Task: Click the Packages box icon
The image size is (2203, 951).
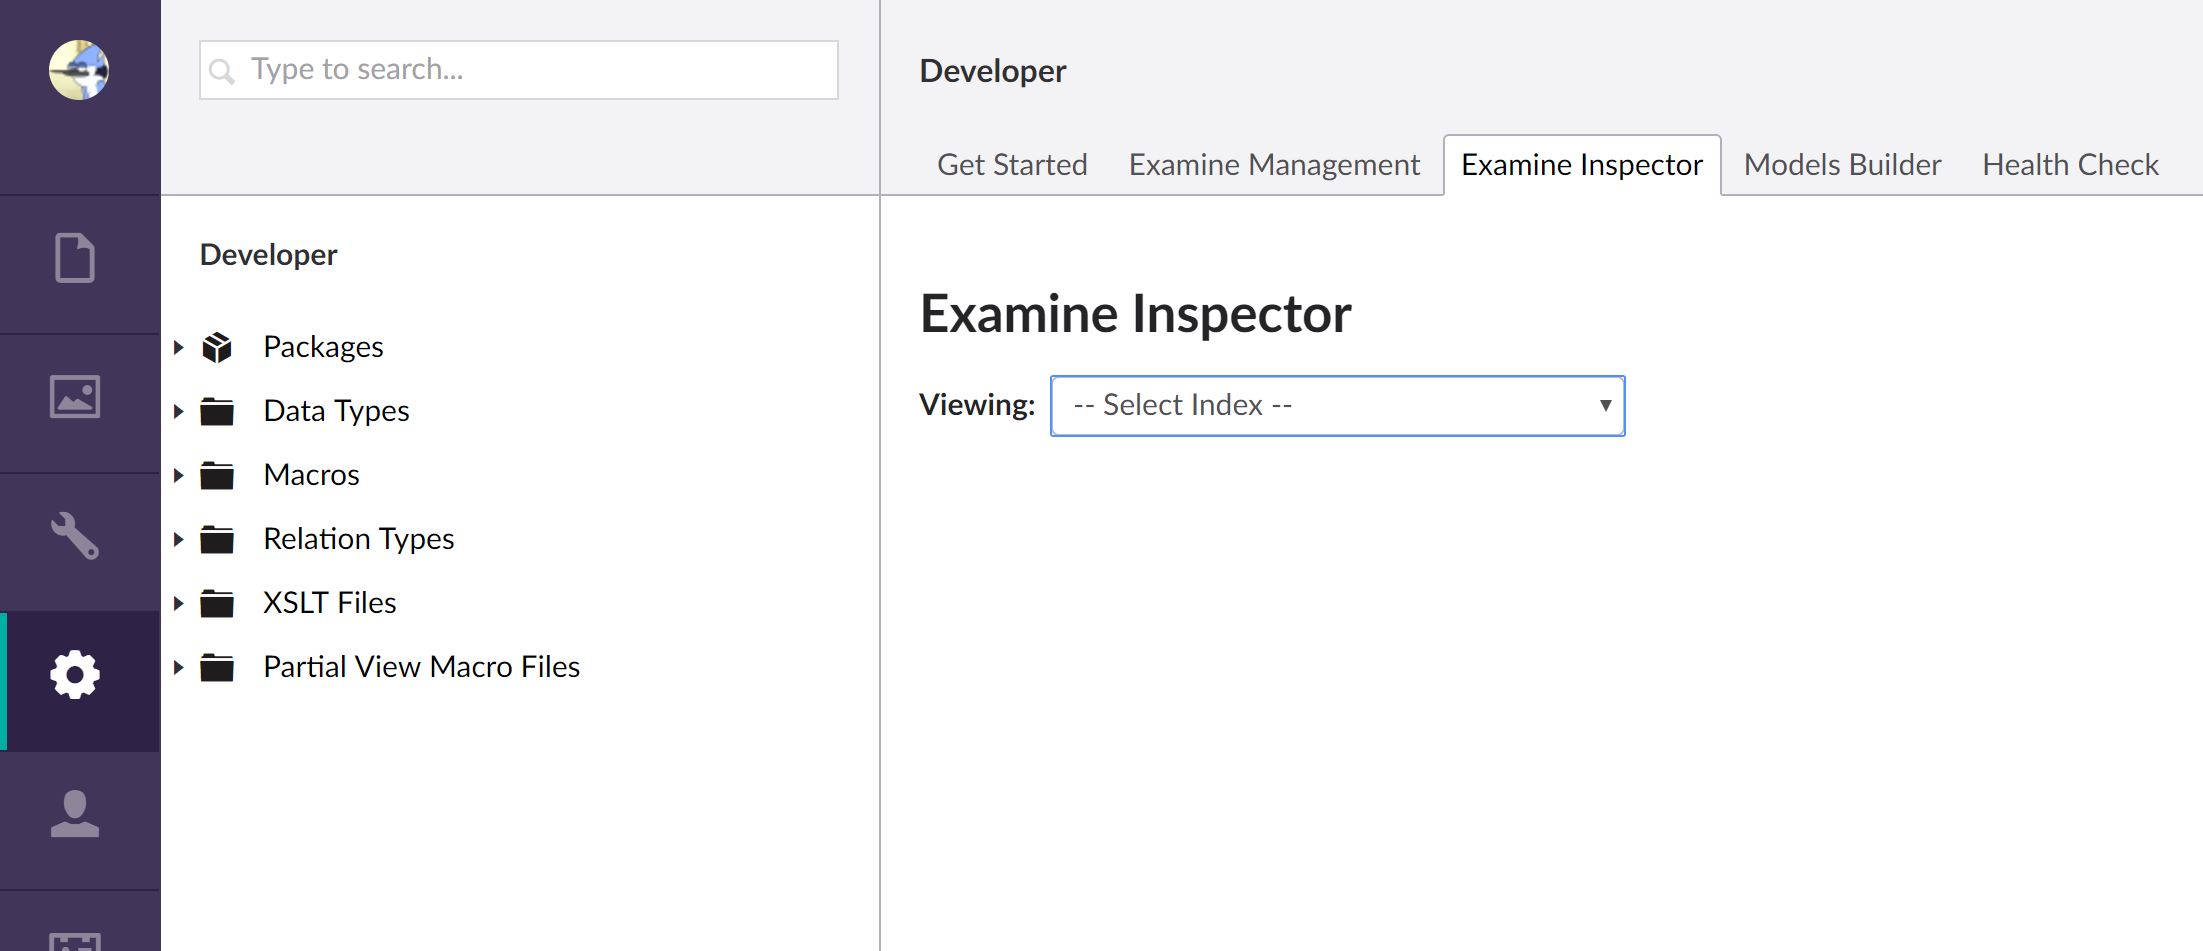Action: [217, 347]
